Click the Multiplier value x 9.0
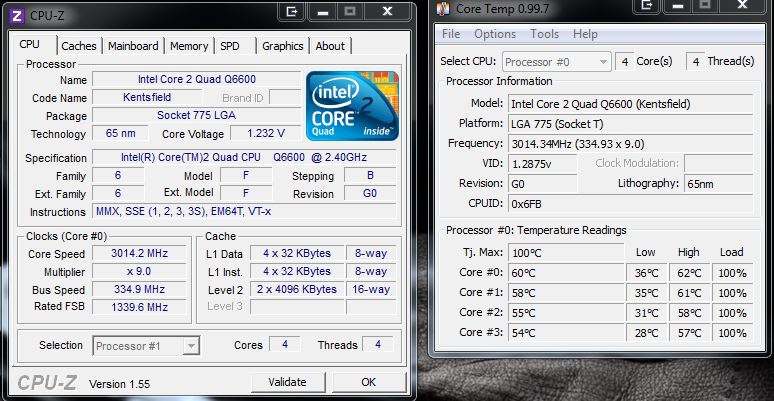774x401 pixels. 139,272
